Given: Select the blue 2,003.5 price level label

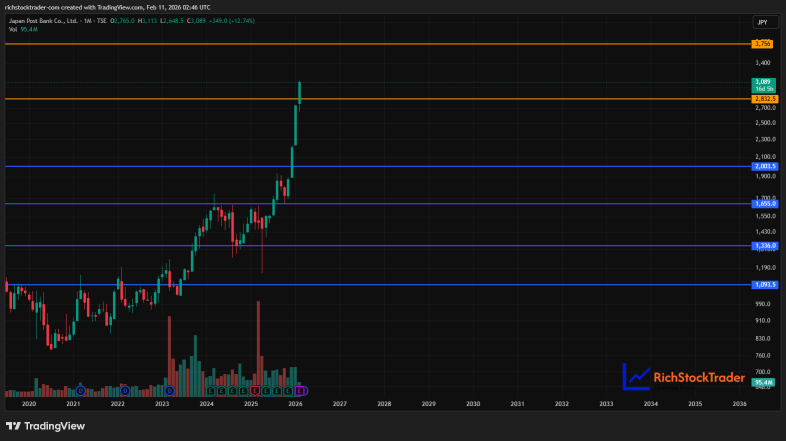Looking at the screenshot, I should [765, 166].
